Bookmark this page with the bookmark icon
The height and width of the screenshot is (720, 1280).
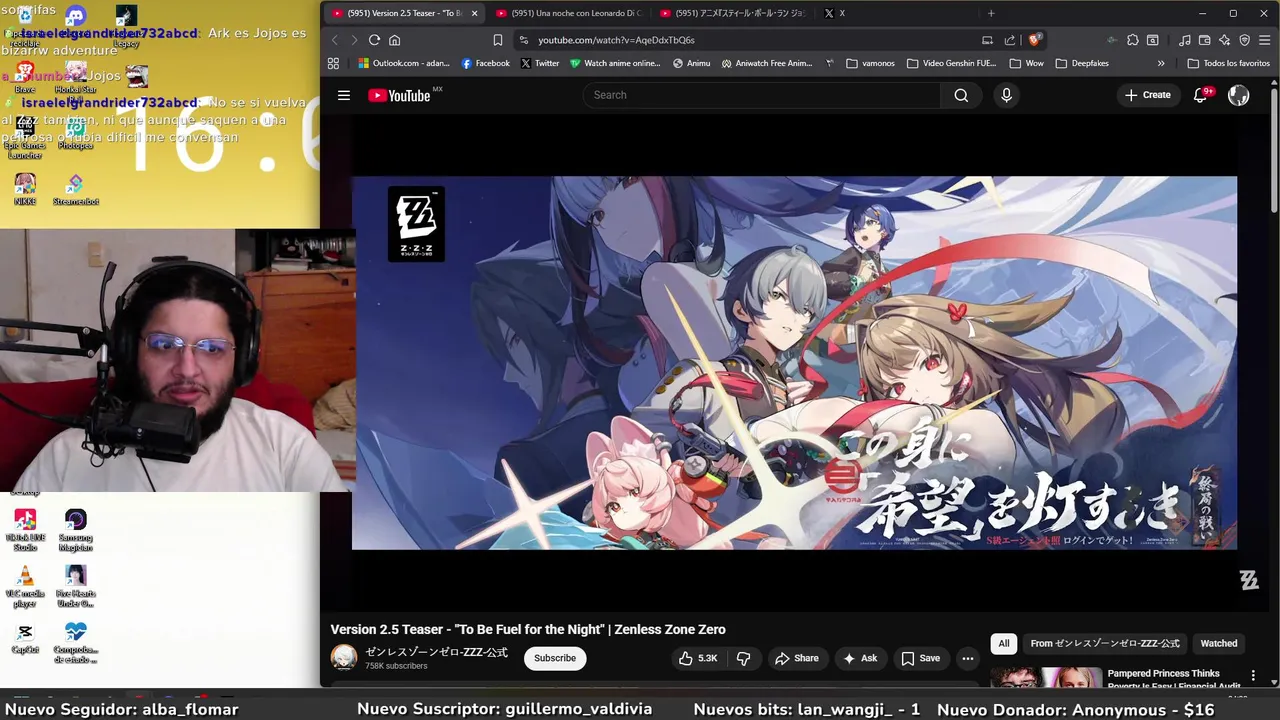click(497, 40)
